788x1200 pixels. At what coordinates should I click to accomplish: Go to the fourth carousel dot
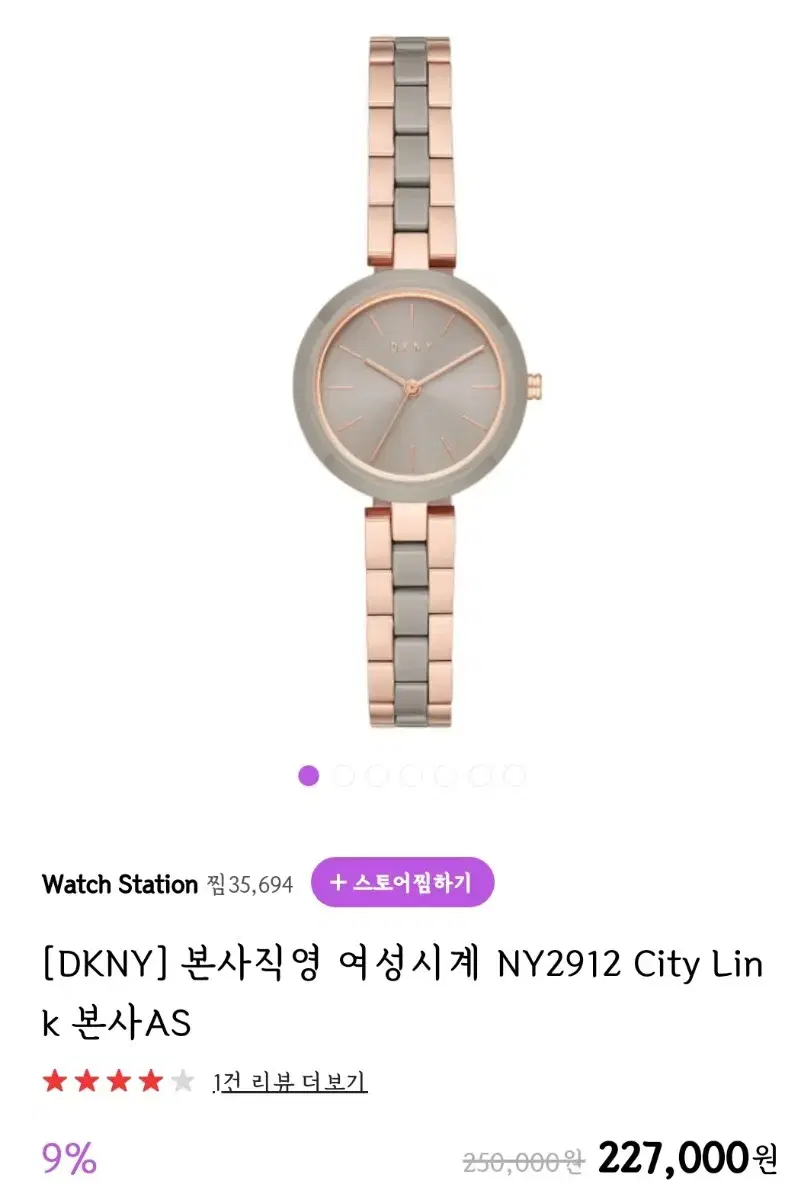coord(411,775)
